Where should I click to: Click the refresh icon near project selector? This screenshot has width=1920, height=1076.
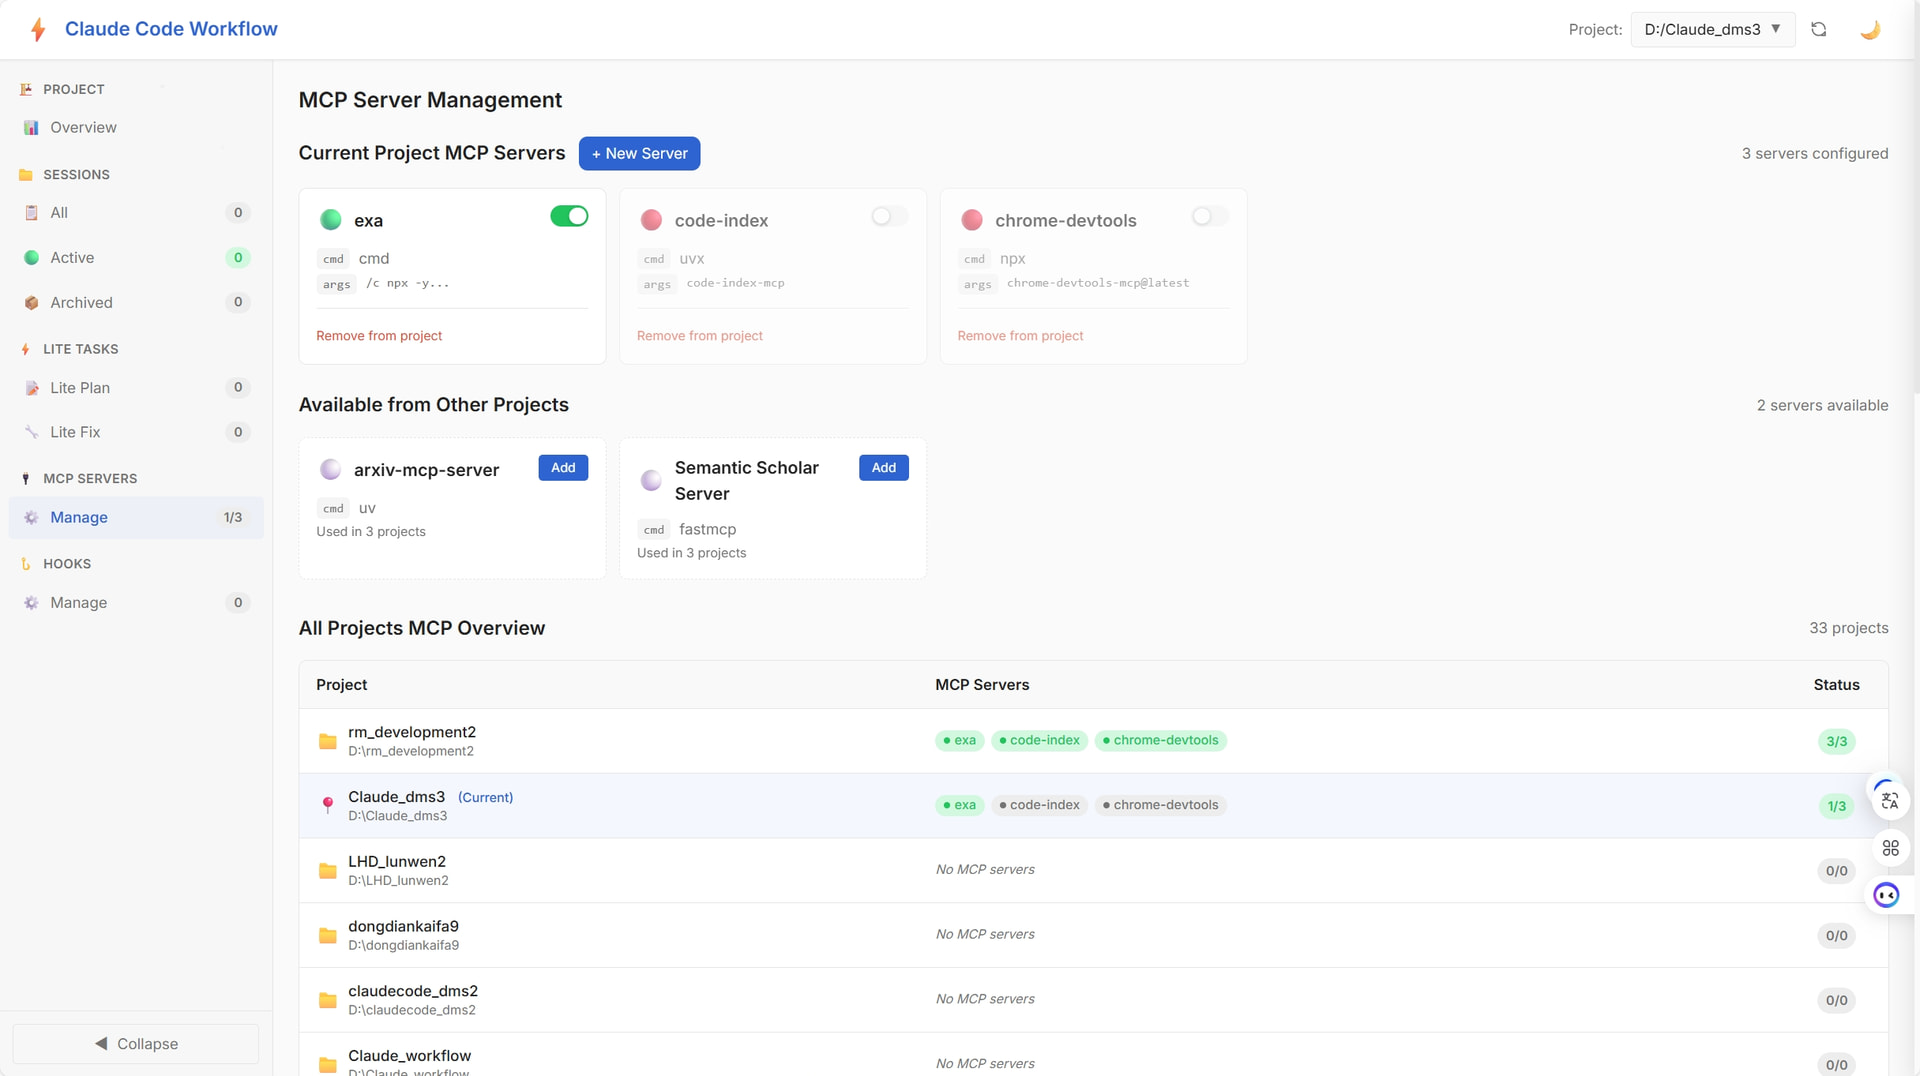tap(1819, 29)
